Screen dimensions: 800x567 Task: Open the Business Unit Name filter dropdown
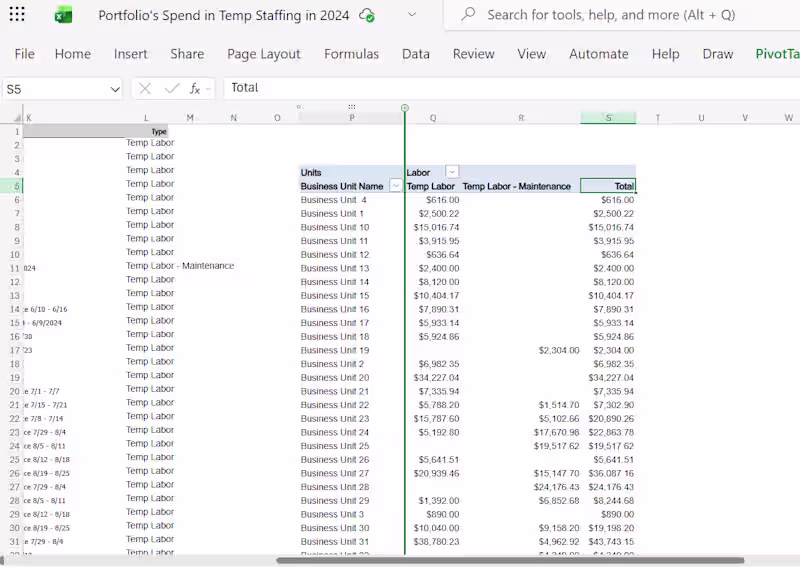click(396, 186)
